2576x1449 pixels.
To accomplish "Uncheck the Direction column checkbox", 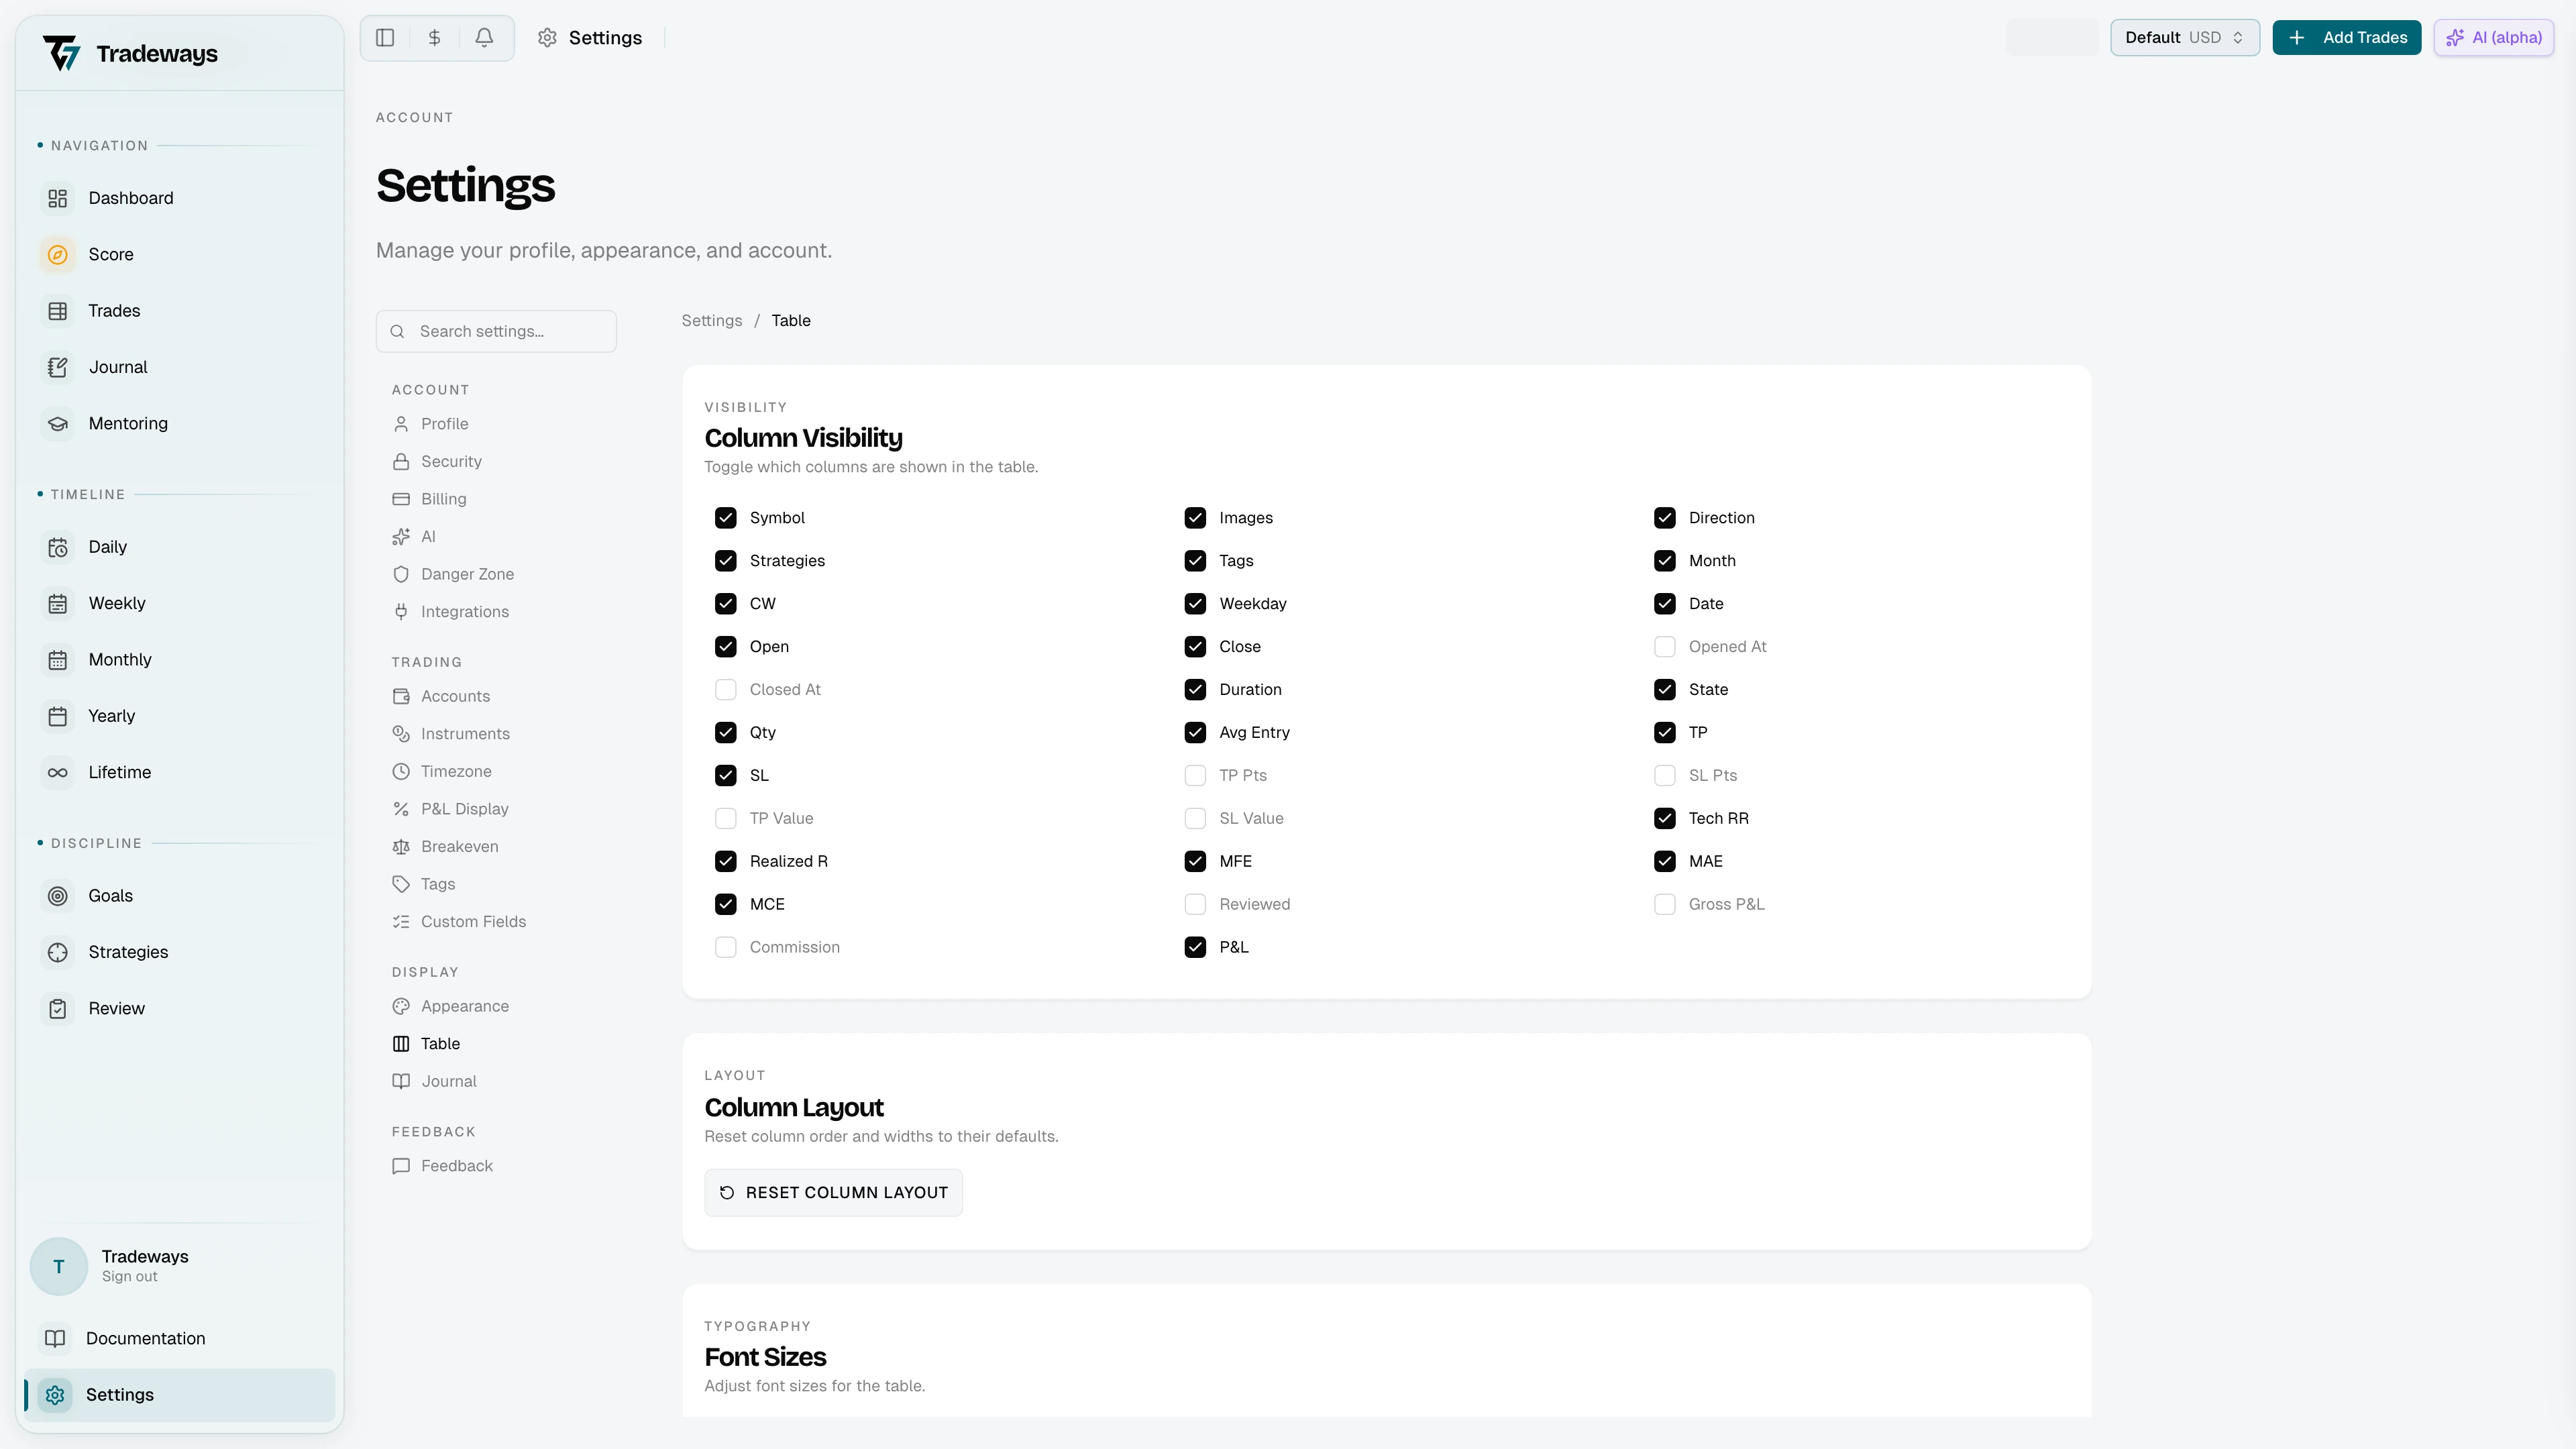I will [1665, 518].
